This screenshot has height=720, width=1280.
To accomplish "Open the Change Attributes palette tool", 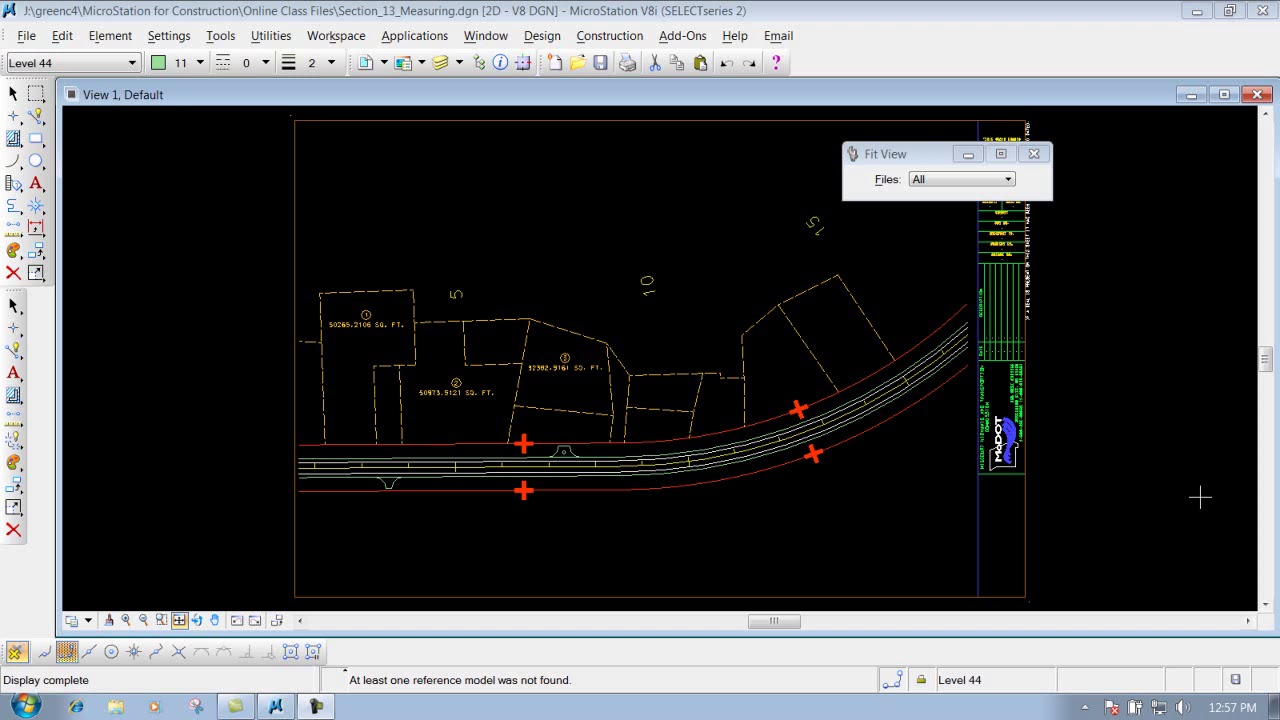I will [13, 251].
